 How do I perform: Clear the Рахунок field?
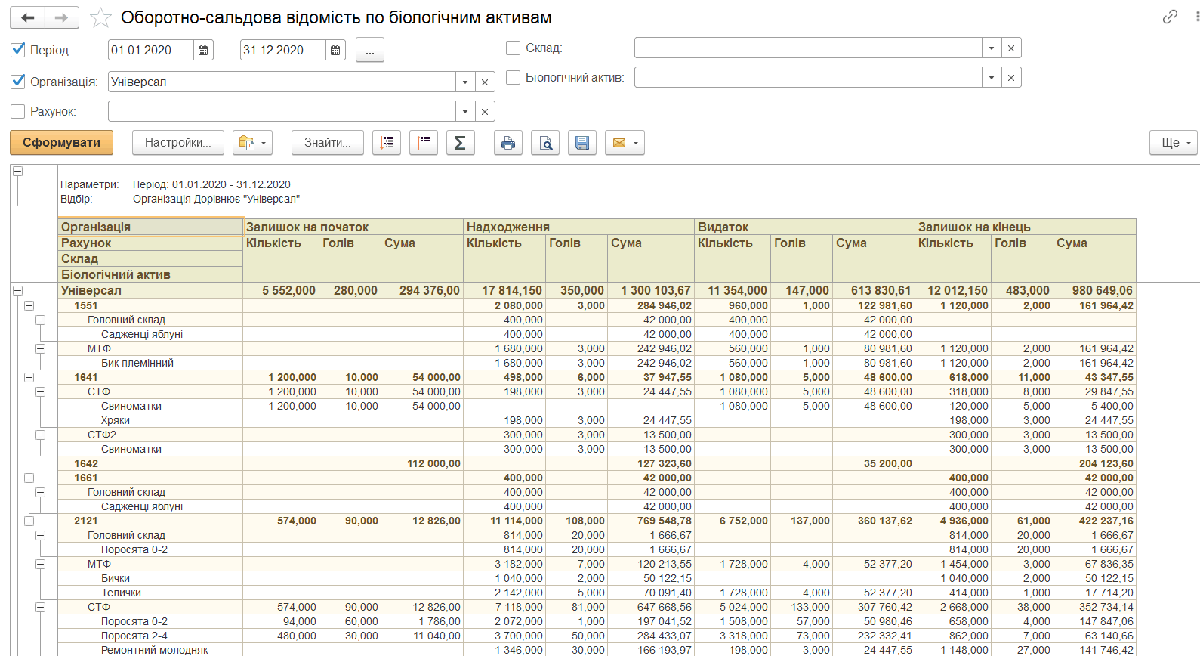[485, 111]
